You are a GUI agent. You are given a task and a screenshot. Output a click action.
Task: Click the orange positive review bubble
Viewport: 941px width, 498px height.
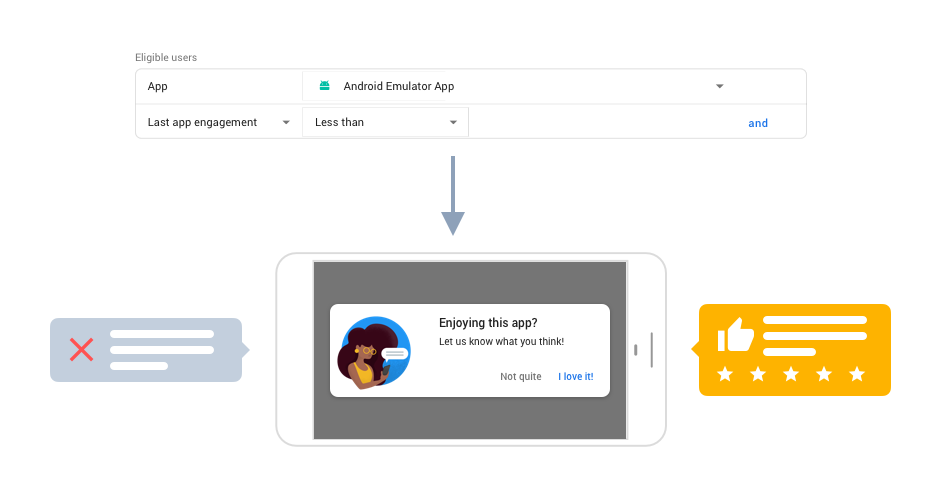[x=795, y=350]
